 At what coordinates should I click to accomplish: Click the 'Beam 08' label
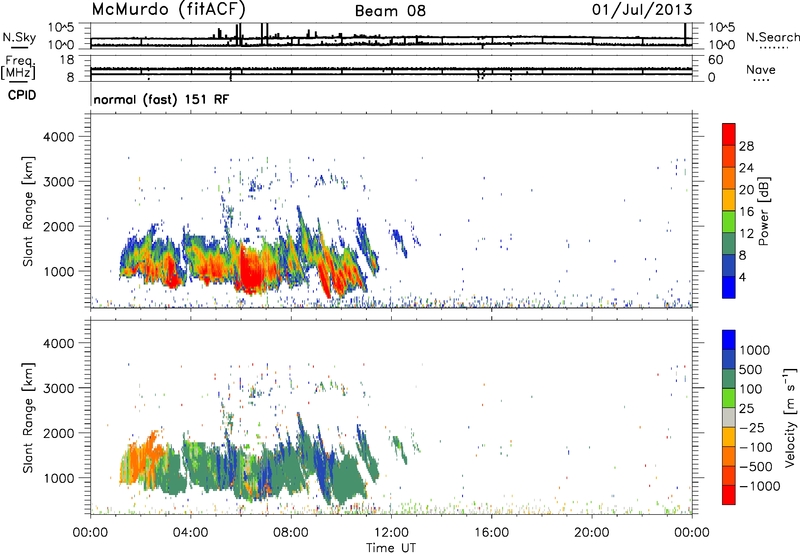click(390, 11)
